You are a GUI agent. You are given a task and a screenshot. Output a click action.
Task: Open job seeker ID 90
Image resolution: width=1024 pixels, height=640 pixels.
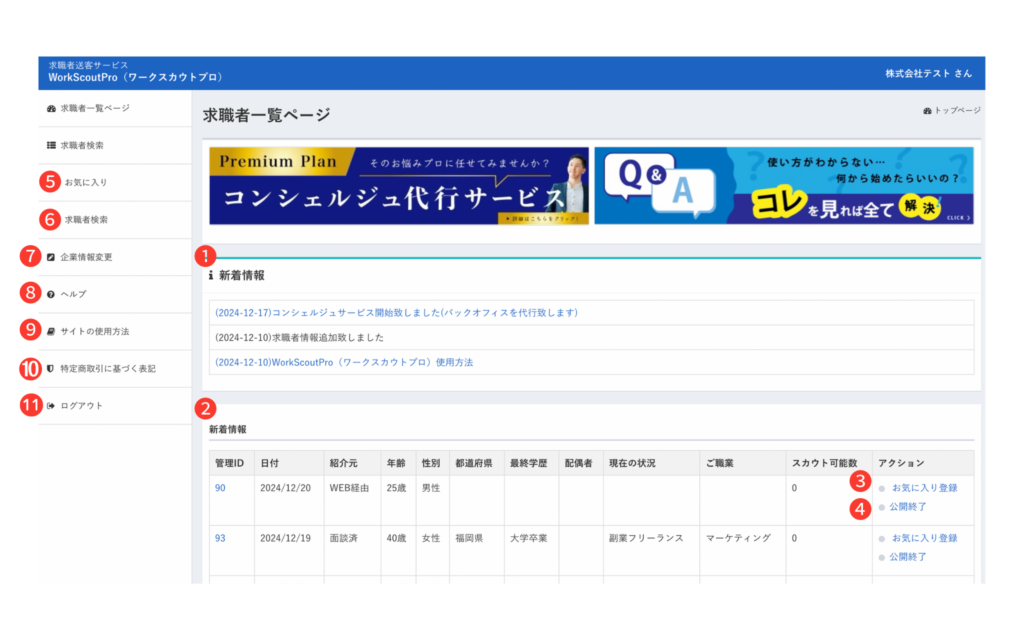tap(220, 488)
